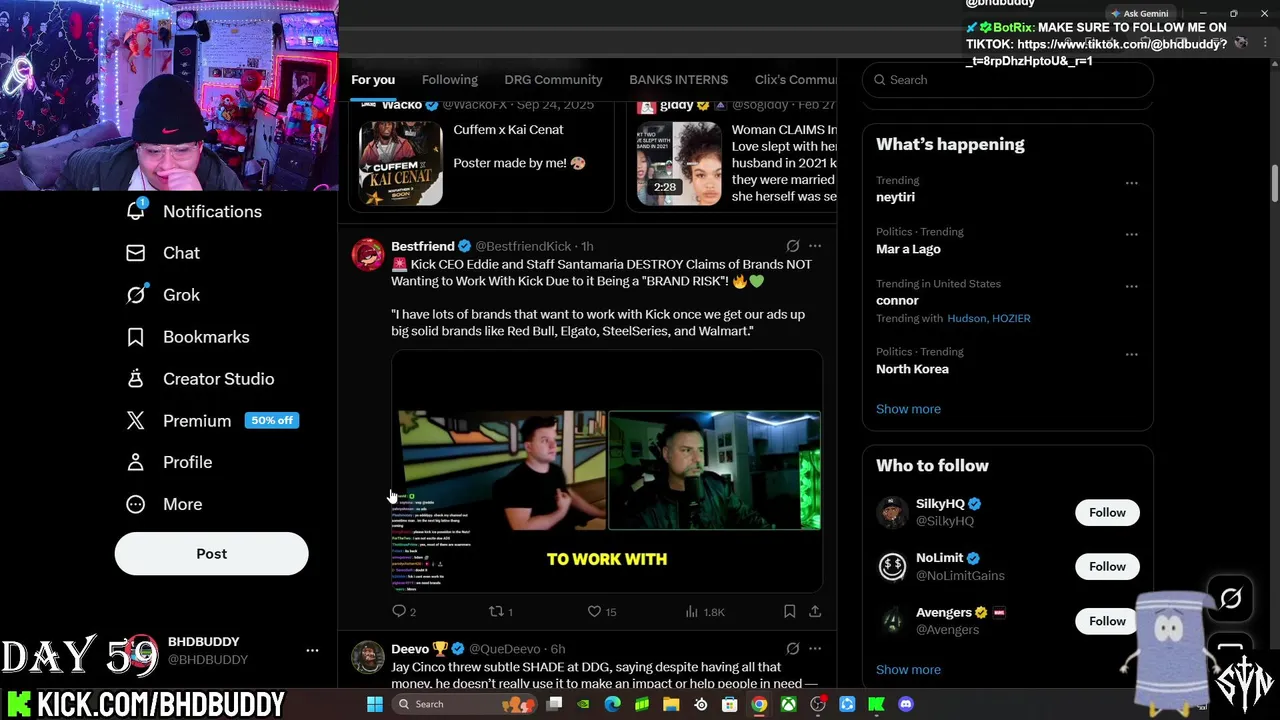Open Notifications from the sidebar bell icon
This screenshot has height=720, width=1280.
[x=136, y=210]
